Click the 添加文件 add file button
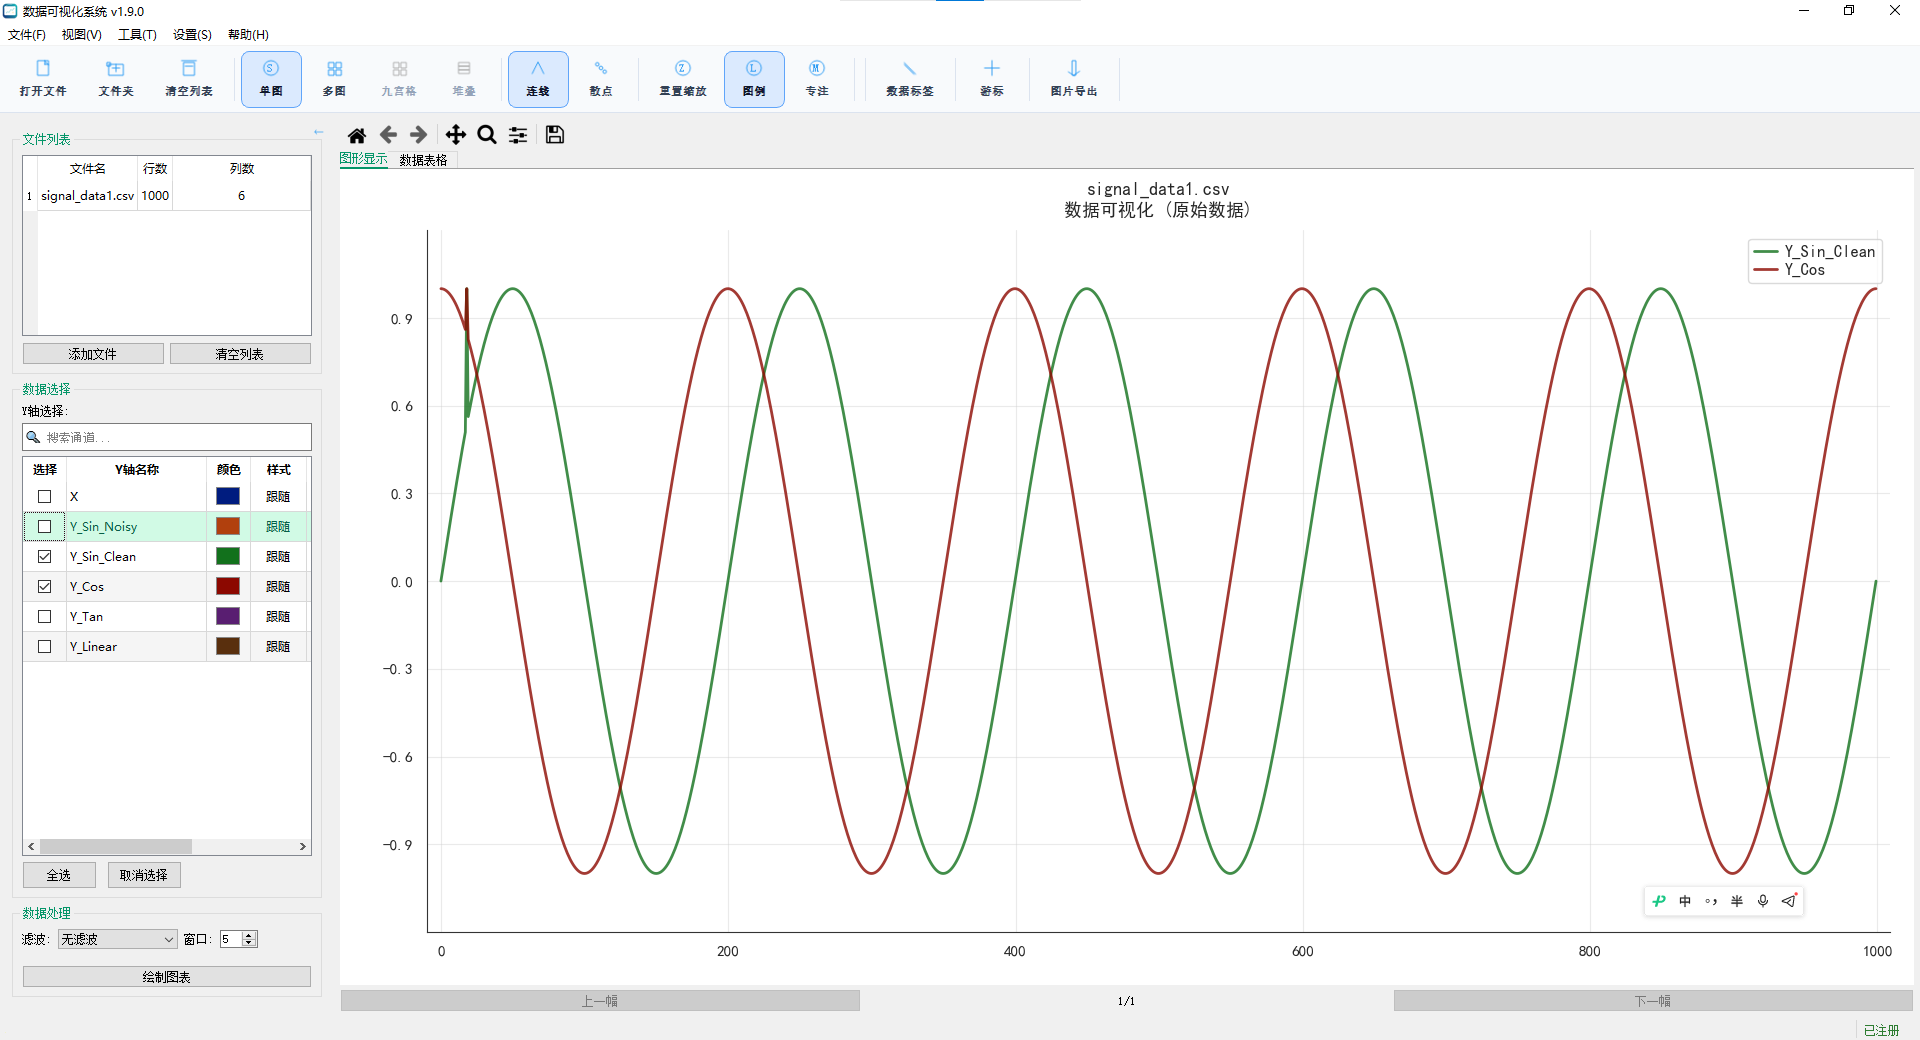1920x1040 pixels. coord(93,354)
